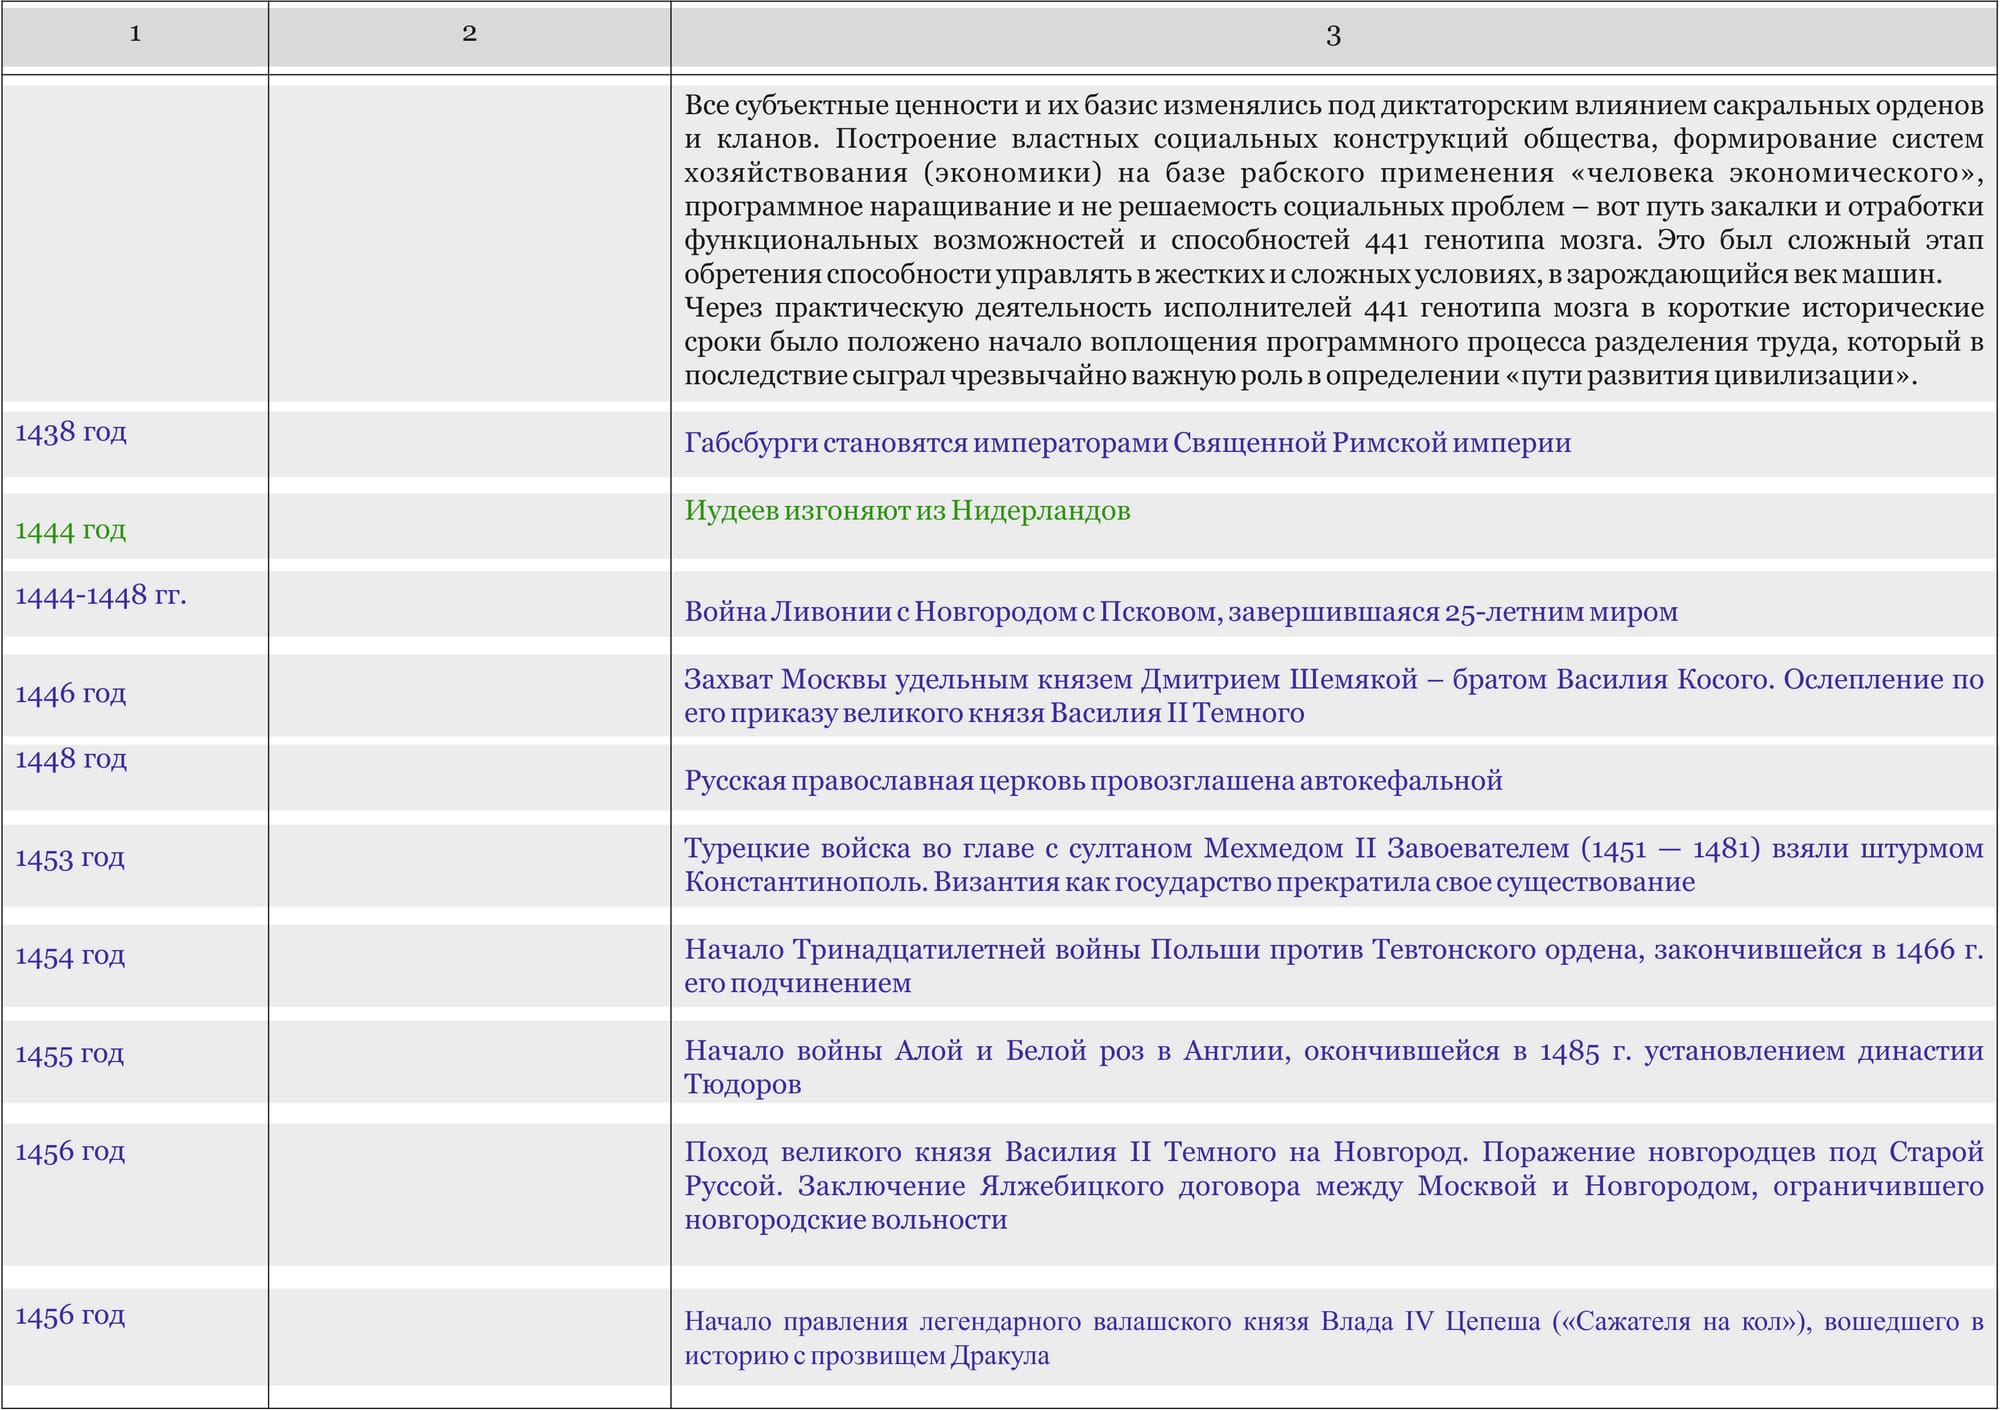Click column header labeled 3
2000x1410 pixels.
pyautogui.click(x=1333, y=35)
